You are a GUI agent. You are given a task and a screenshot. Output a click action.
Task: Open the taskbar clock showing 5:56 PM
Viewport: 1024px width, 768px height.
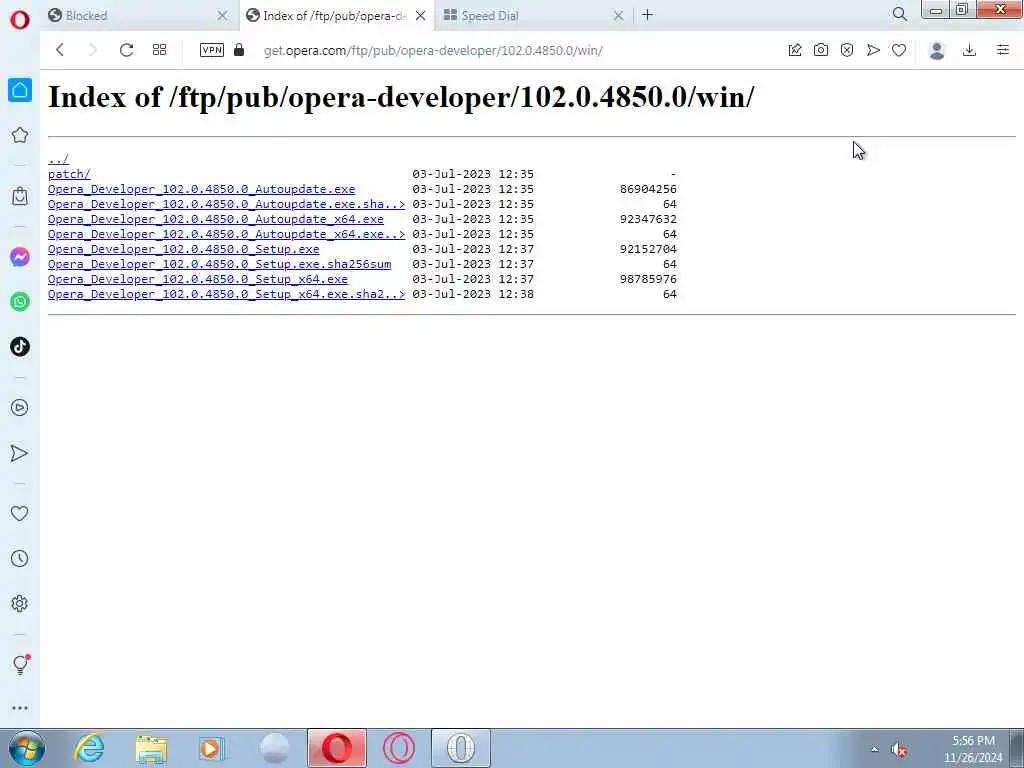973,749
